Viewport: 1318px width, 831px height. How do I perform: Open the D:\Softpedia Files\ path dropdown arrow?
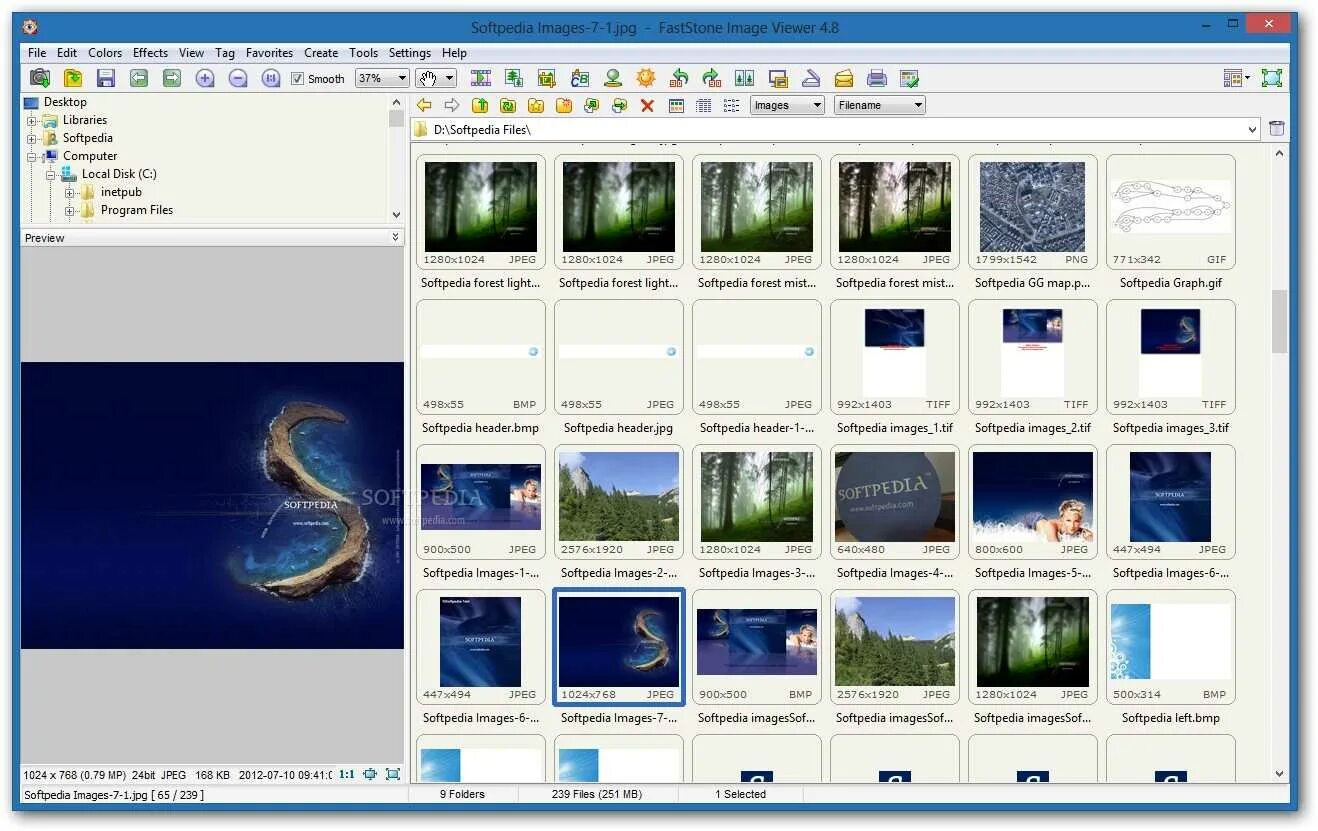tap(1252, 129)
